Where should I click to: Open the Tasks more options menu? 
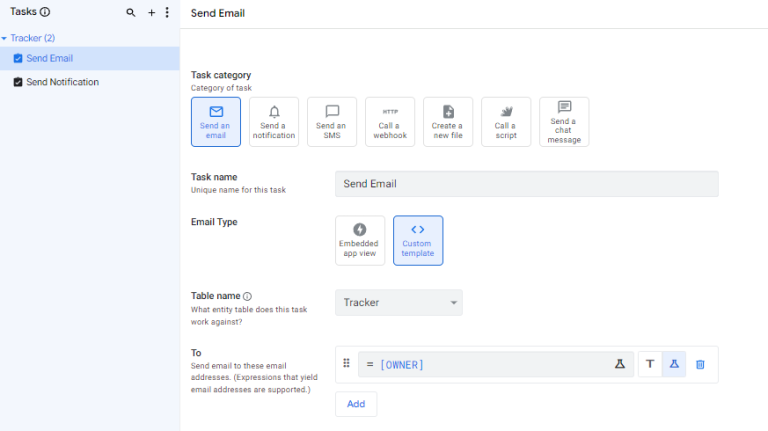(167, 13)
